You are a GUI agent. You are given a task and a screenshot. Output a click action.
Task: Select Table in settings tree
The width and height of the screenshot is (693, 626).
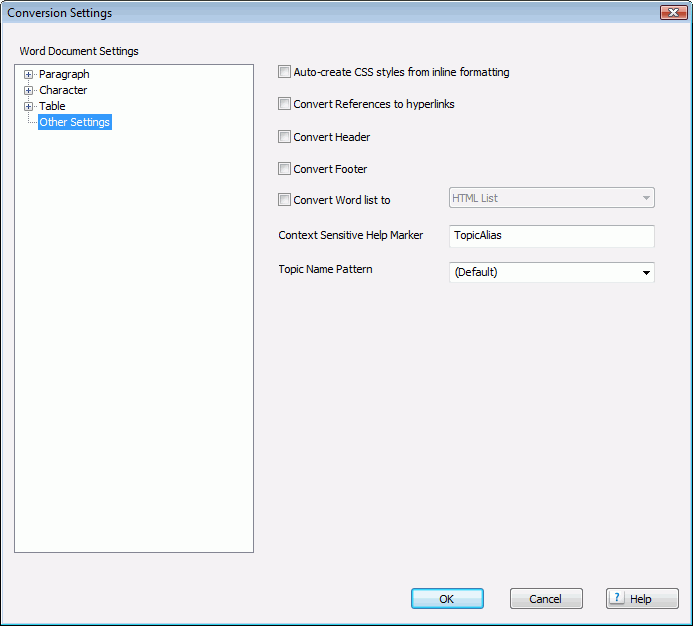52,106
